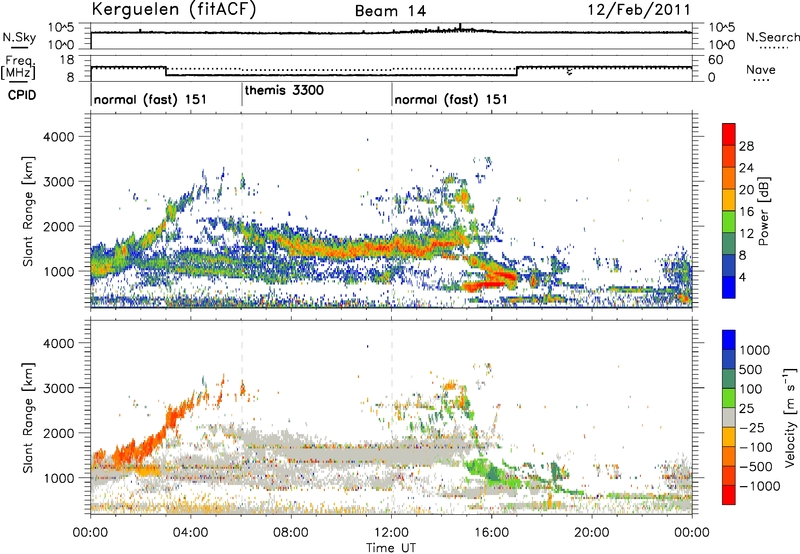Image resolution: width=800 pixels, height=554 pixels.
Task: Click the '28' tick on power colorbar
Action: [746, 146]
